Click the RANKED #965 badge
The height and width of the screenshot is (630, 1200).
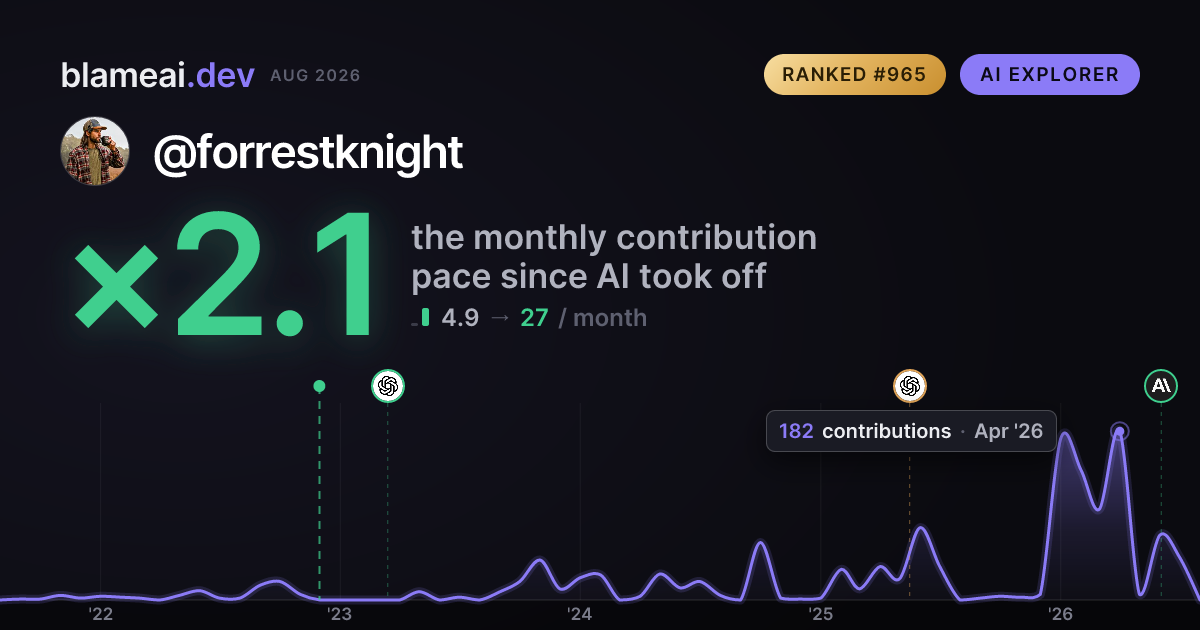(x=855, y=75)
